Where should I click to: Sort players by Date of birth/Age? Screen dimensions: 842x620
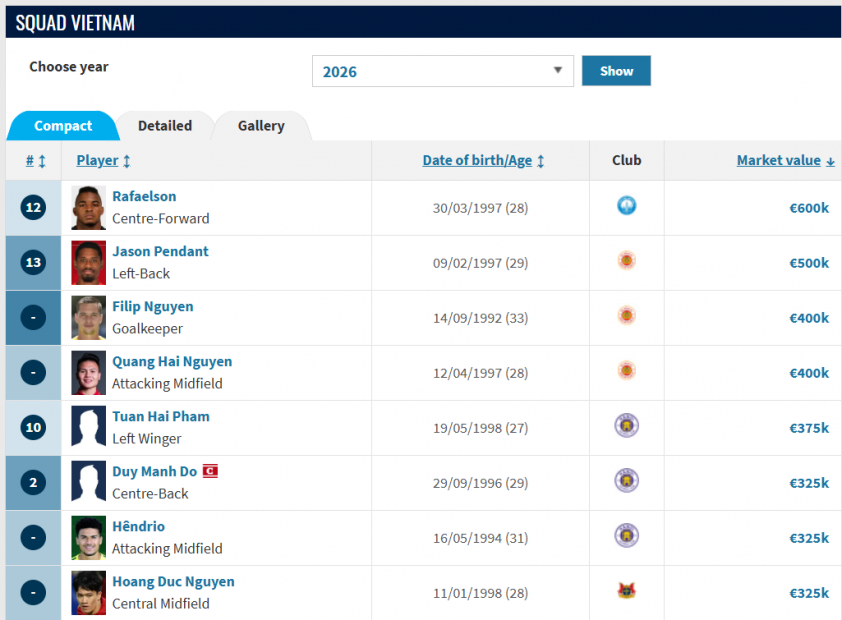pyautogui.click(x=483, y=160)
